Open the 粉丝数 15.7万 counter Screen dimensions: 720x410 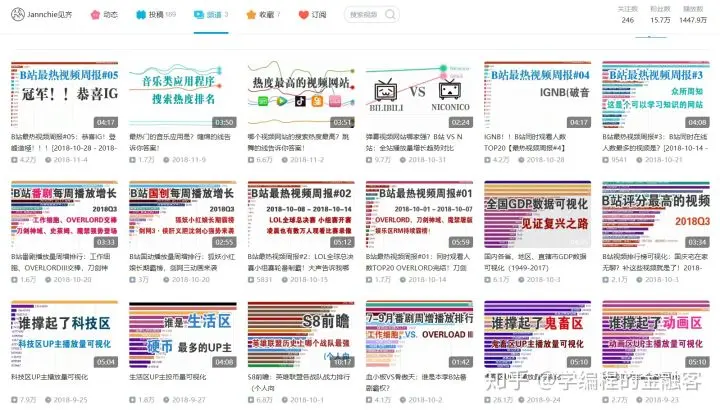click(x=660, y=15)
